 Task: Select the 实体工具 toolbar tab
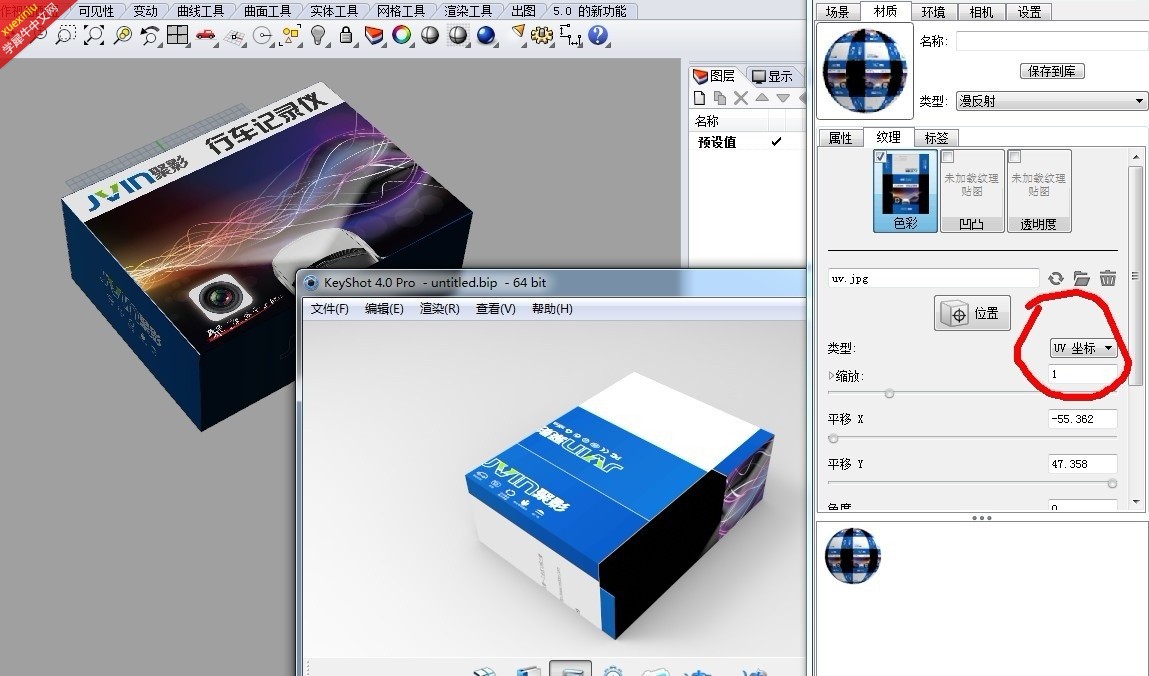(334, 11)
